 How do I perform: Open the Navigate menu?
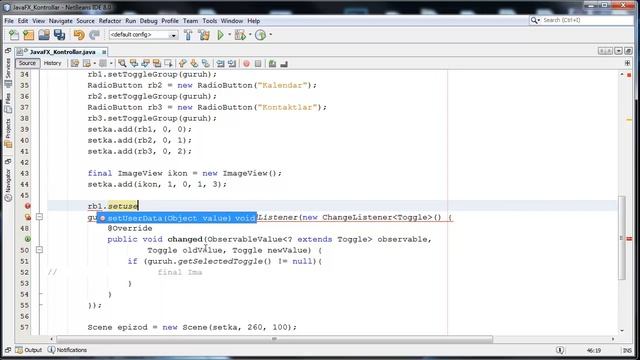tap(60, 21)
